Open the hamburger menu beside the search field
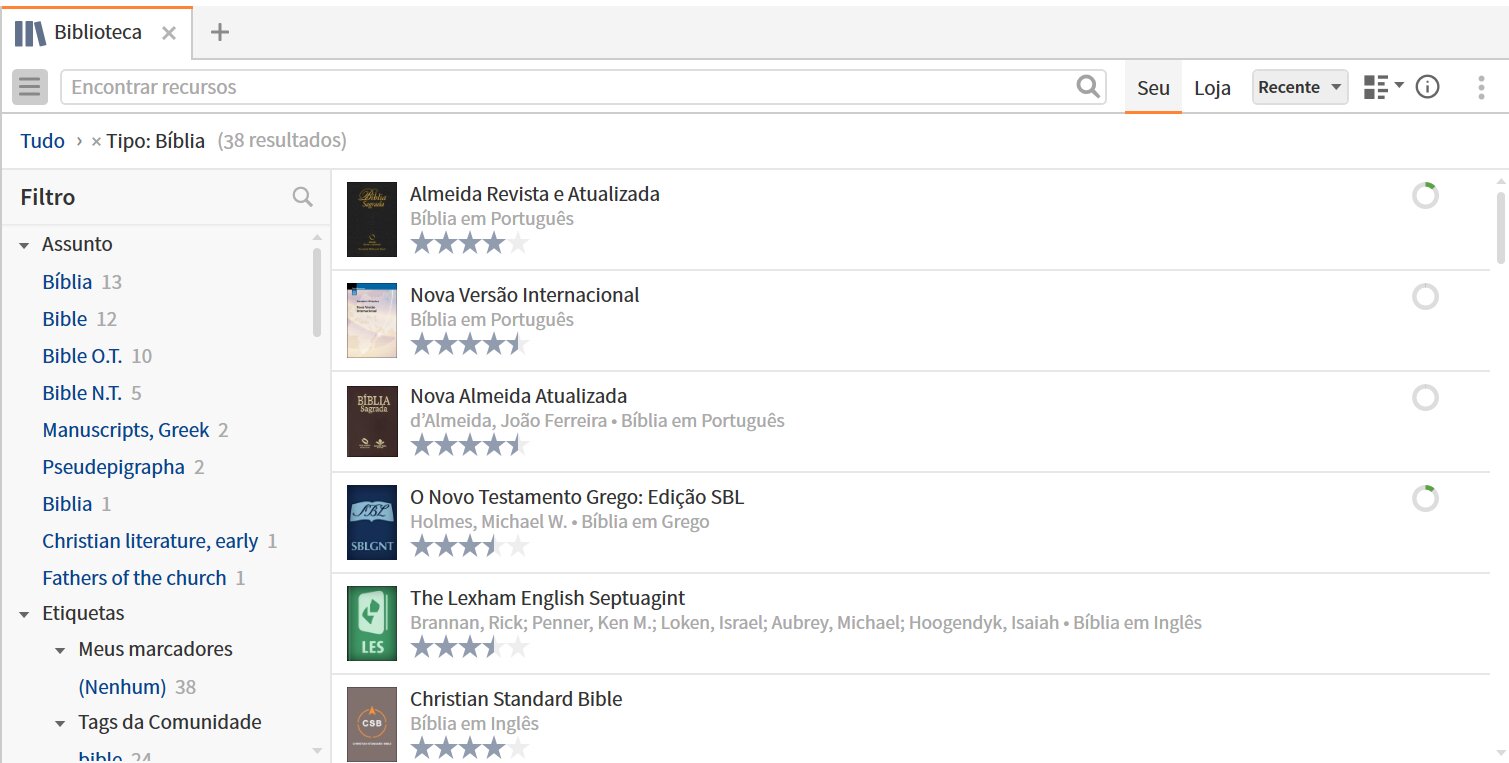The image size is (1509, 763). tap(30, 87)
